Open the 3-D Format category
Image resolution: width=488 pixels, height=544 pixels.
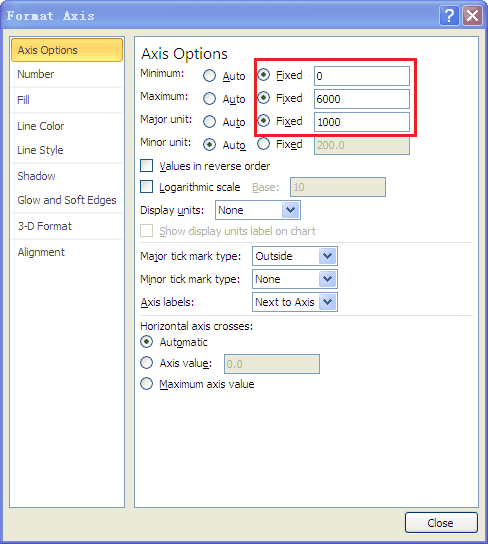pyautogui.click(x=67, y=226)
